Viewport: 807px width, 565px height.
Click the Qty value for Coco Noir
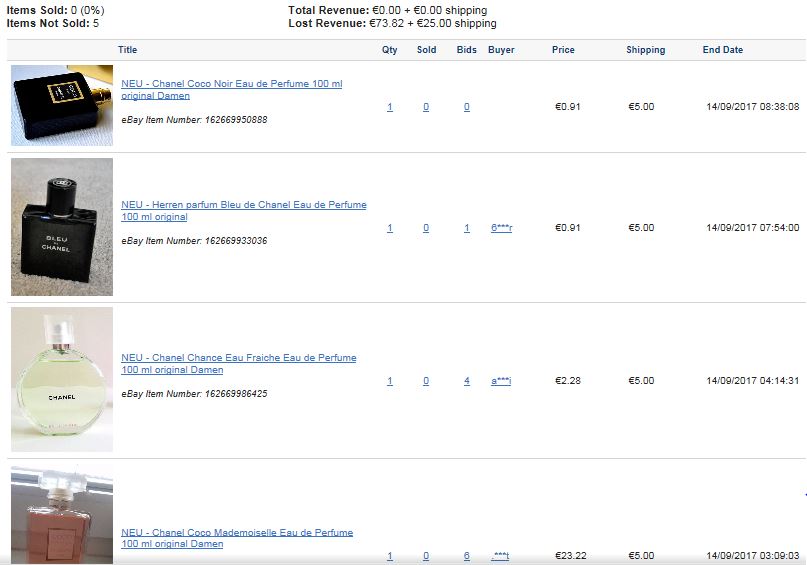click(390, 107)
